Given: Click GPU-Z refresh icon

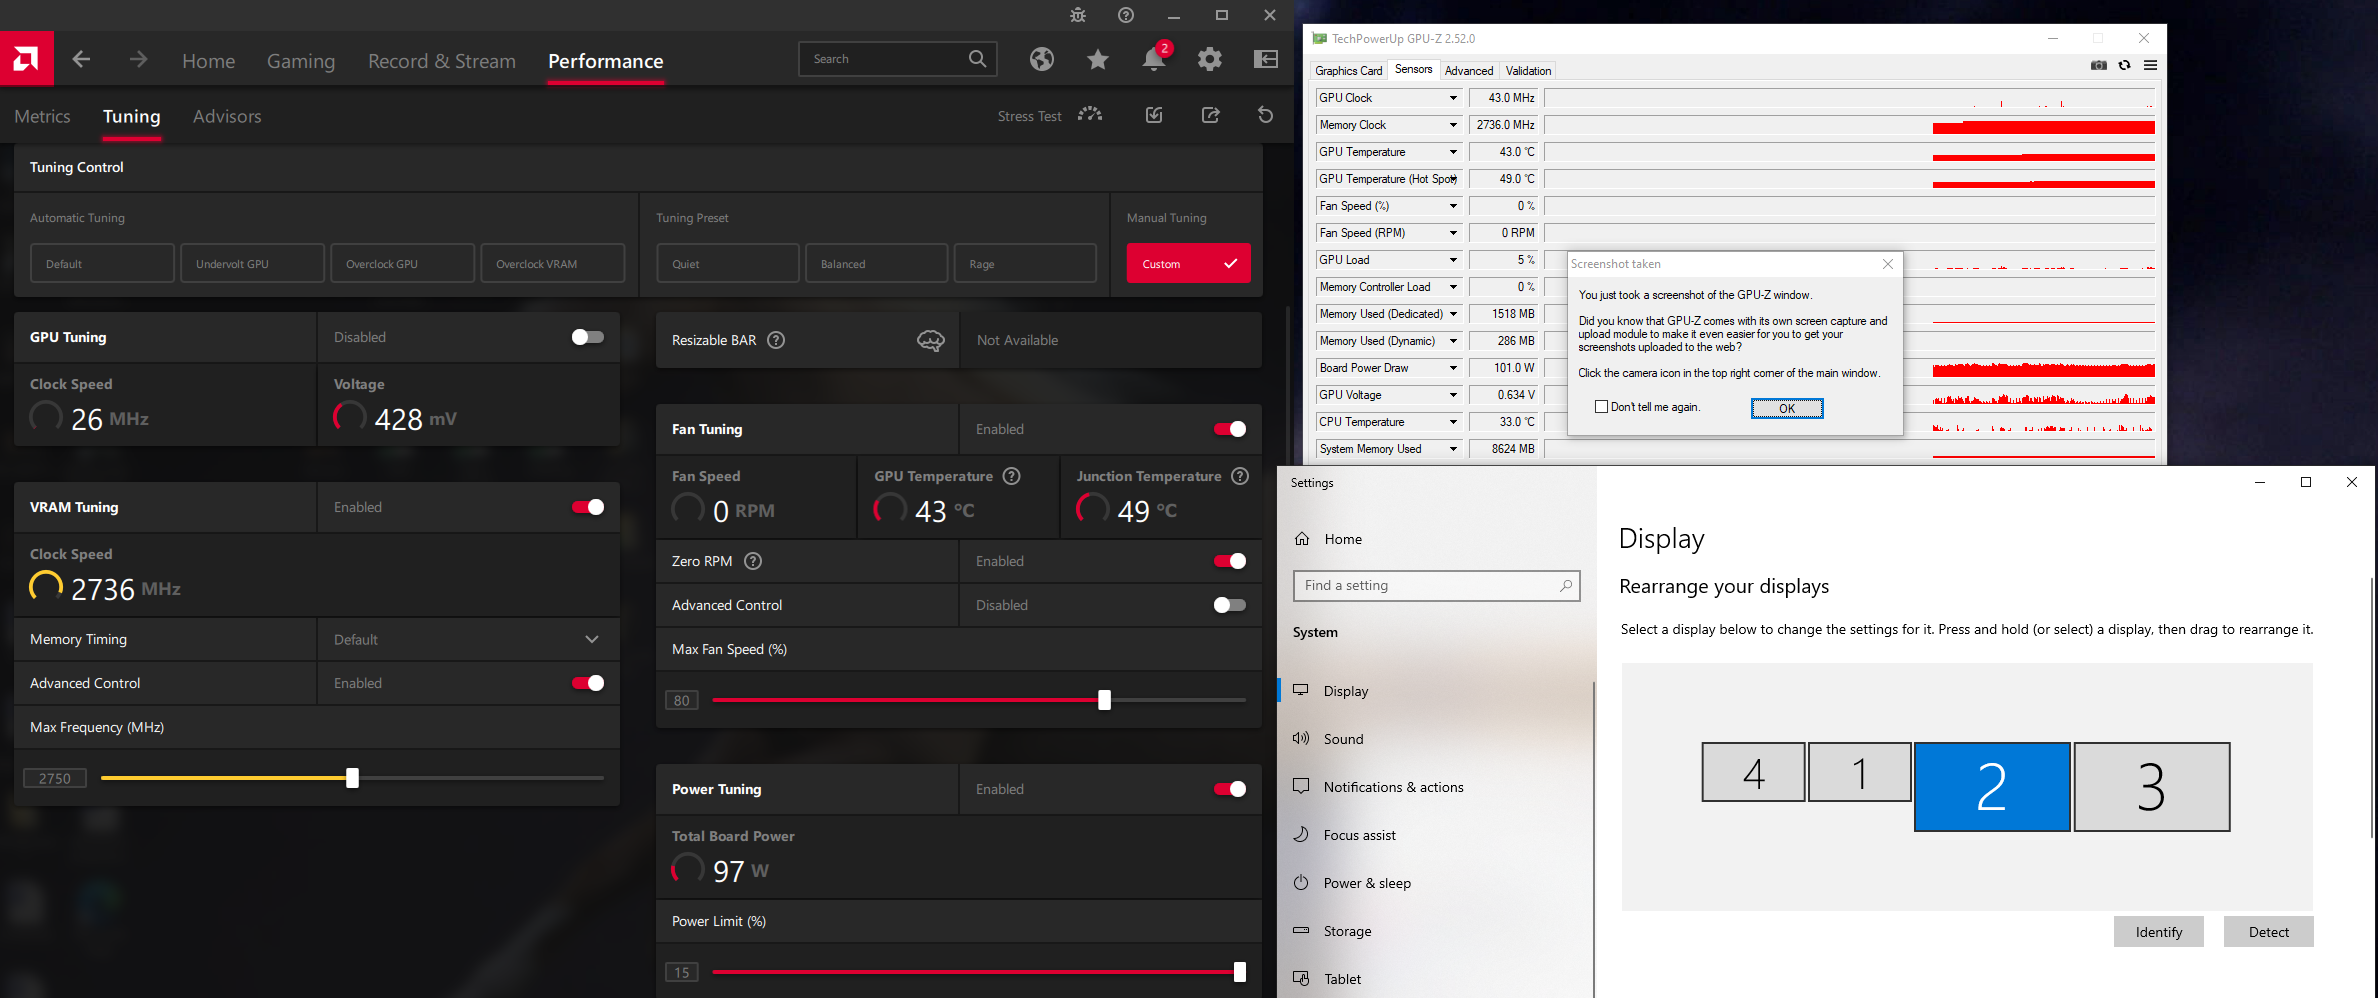Looking at the screenshot, I should (2125, 65).
